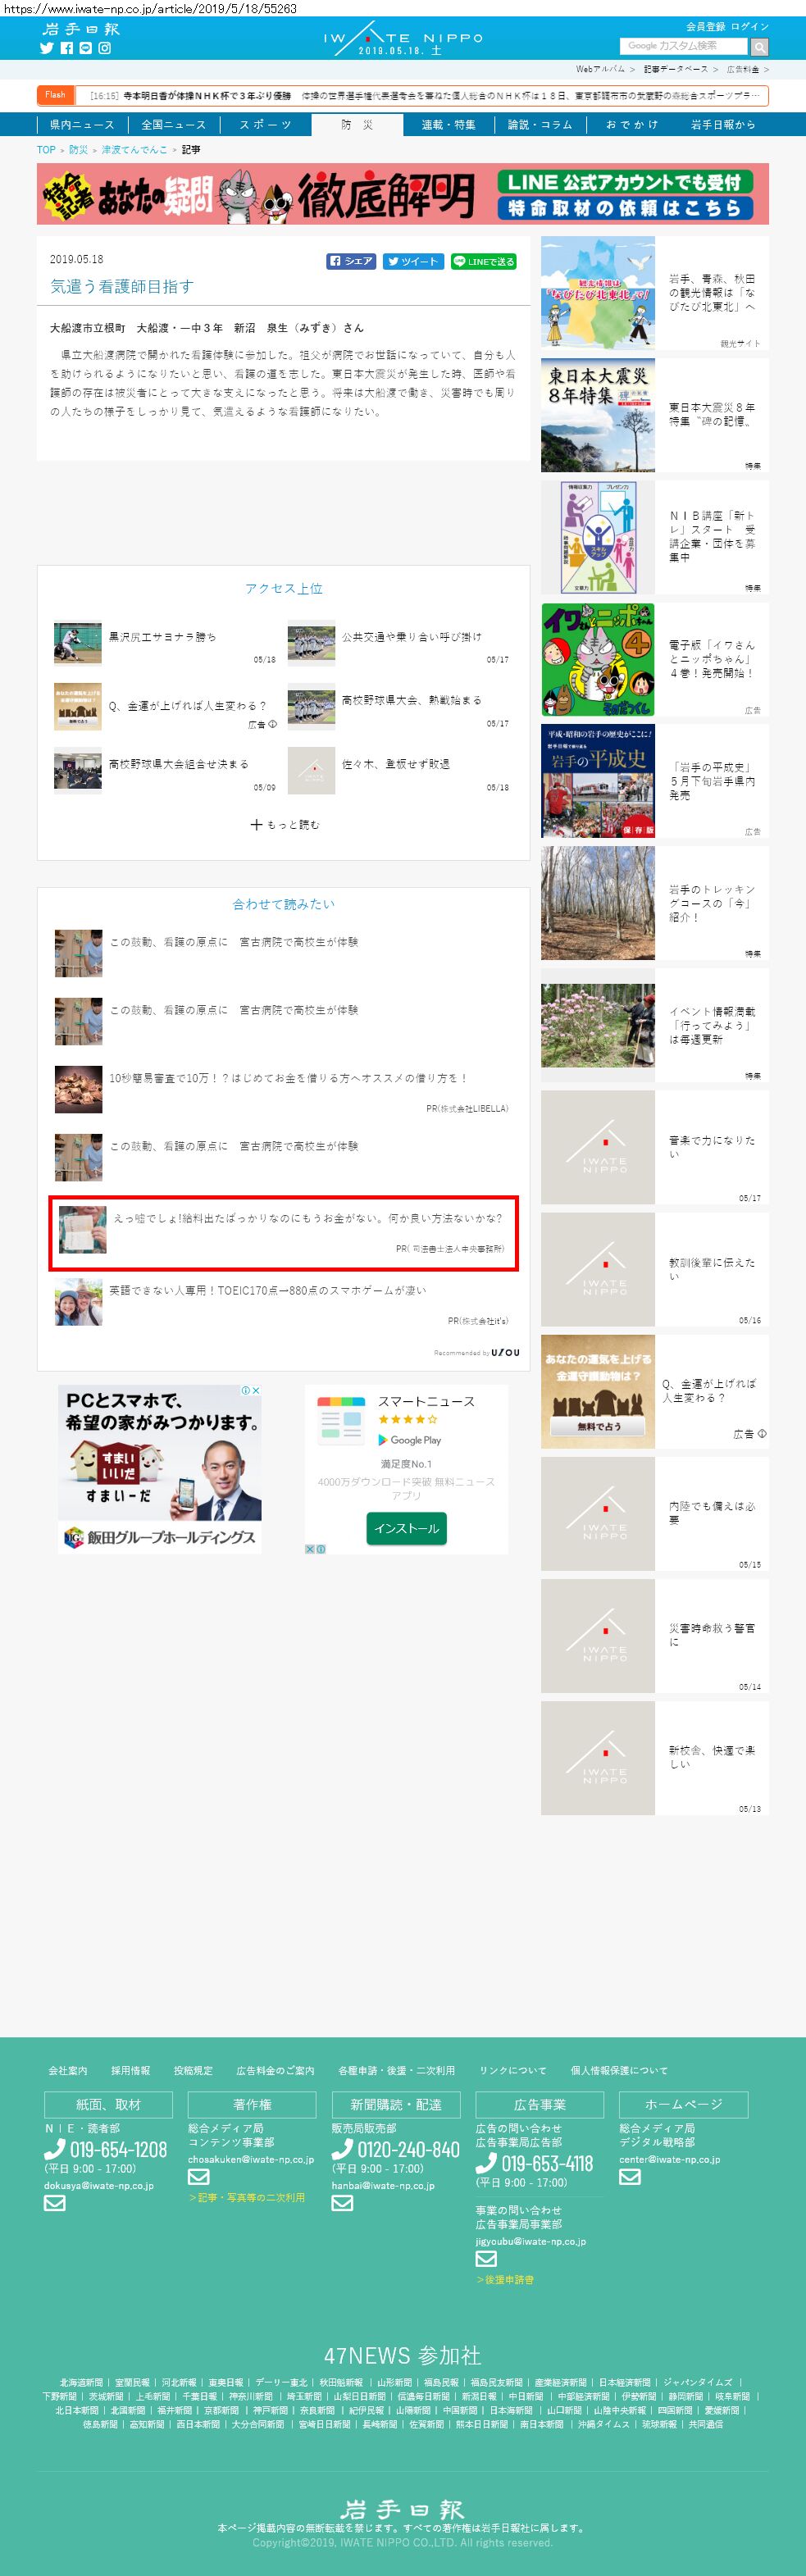
Task: Open the LINE icon in header
Action: (x=85, y=47)
